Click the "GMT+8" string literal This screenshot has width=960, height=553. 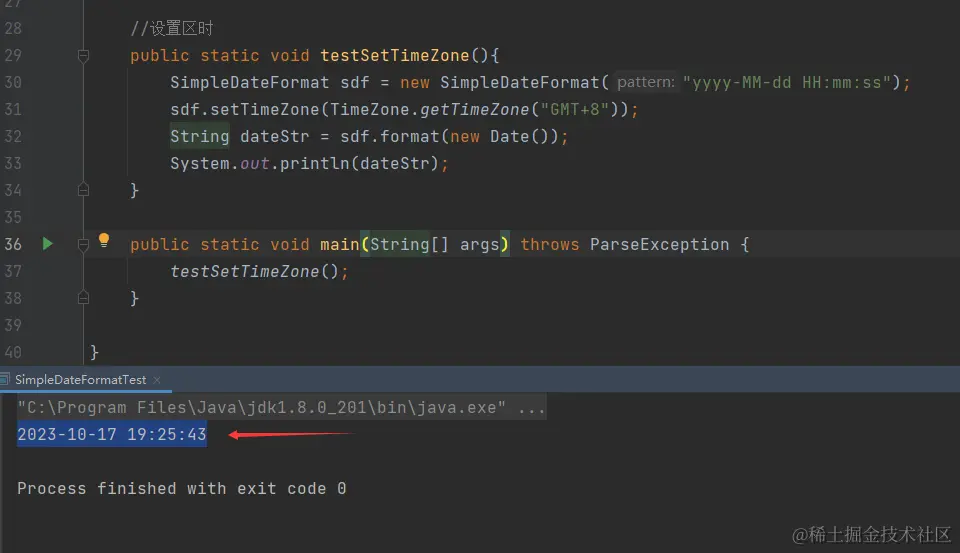pos(575,110)
